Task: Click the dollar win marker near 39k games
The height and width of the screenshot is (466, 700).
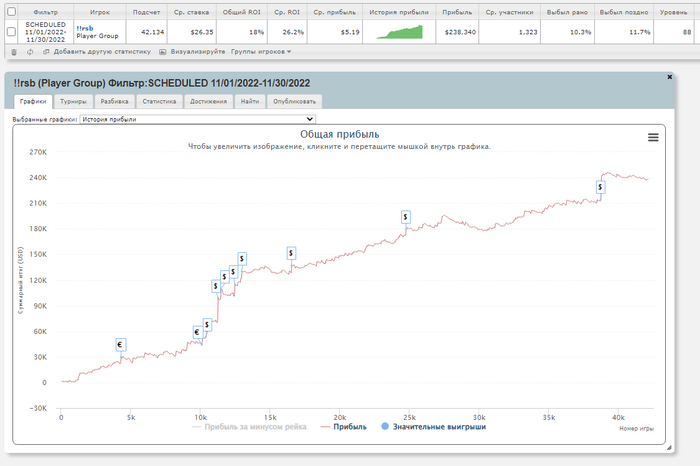Action: coord(600,187)
